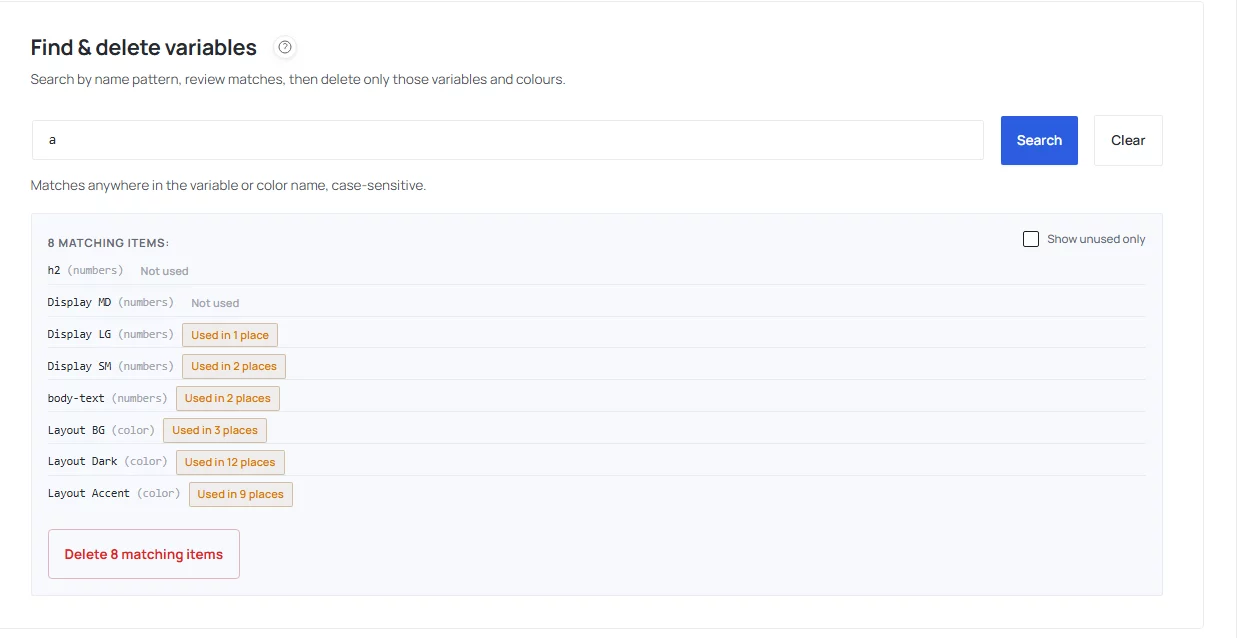
Task: Select the Layout Accent color name
Action: pos(89,494)
